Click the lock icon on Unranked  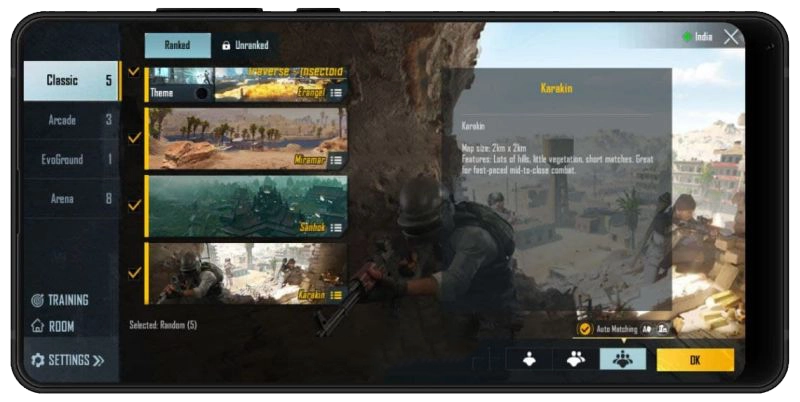tap(226, 45)
